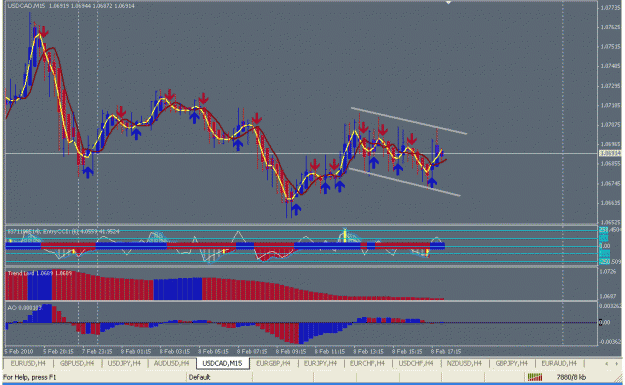Image resolution: width=625 pixels, height=385 pixels.
Task: Click the connection status bars icon
Action: pyautogui.click(x=535, y=377)
